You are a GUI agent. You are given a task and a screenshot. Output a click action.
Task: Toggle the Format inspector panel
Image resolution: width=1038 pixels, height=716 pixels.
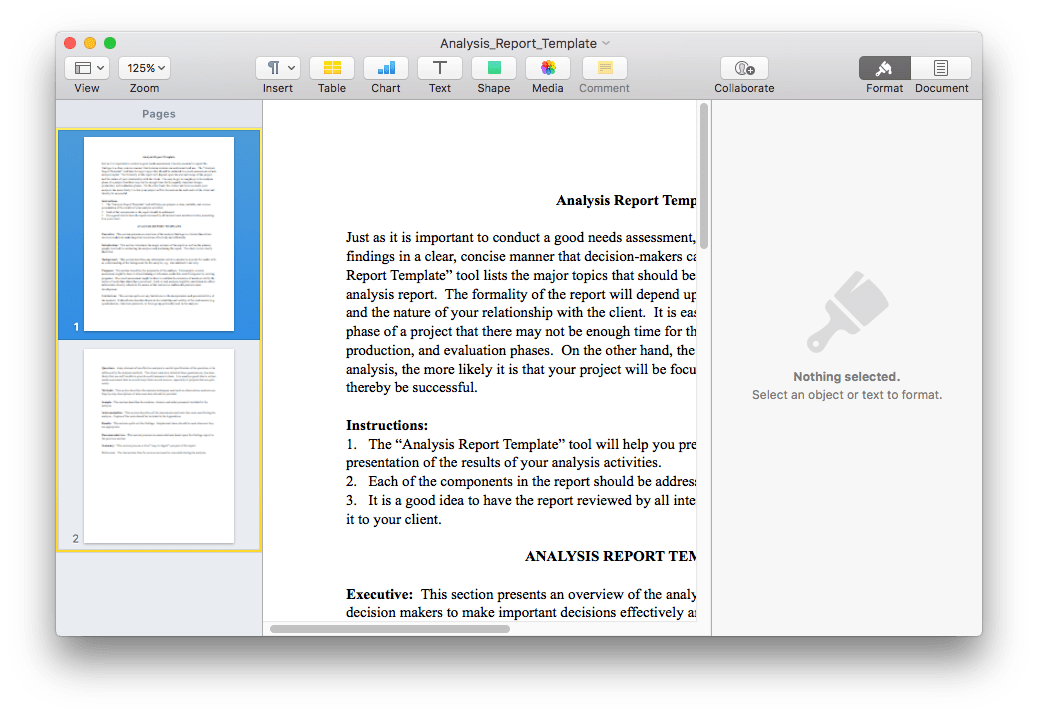(884, 68)
